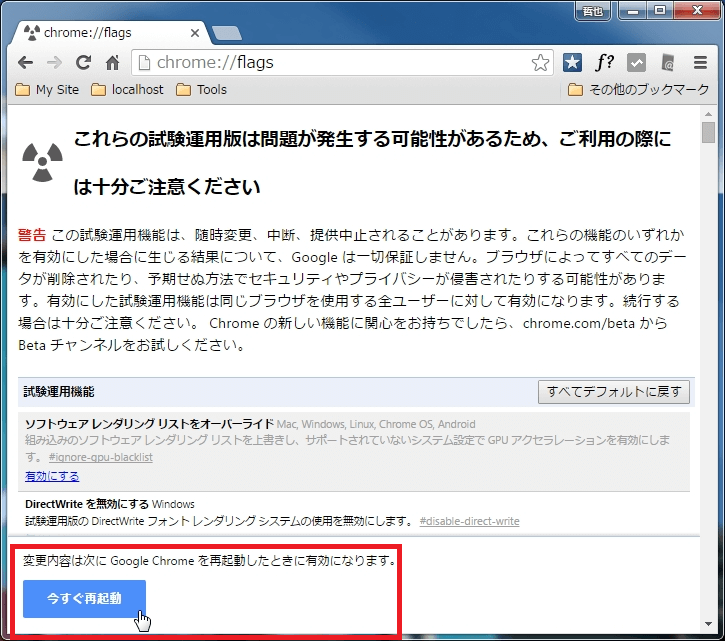This screenshot has height=641, width=725.
Task: Bookmark this page with the star icon
Action: pos(540,63)
